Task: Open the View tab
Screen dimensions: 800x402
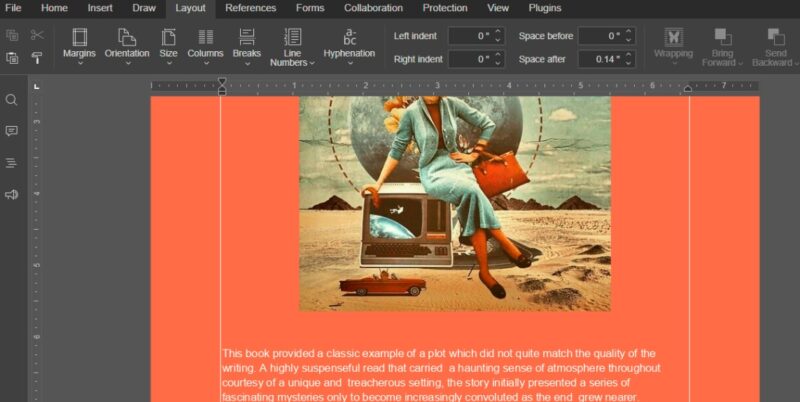Action: [497, 8]
